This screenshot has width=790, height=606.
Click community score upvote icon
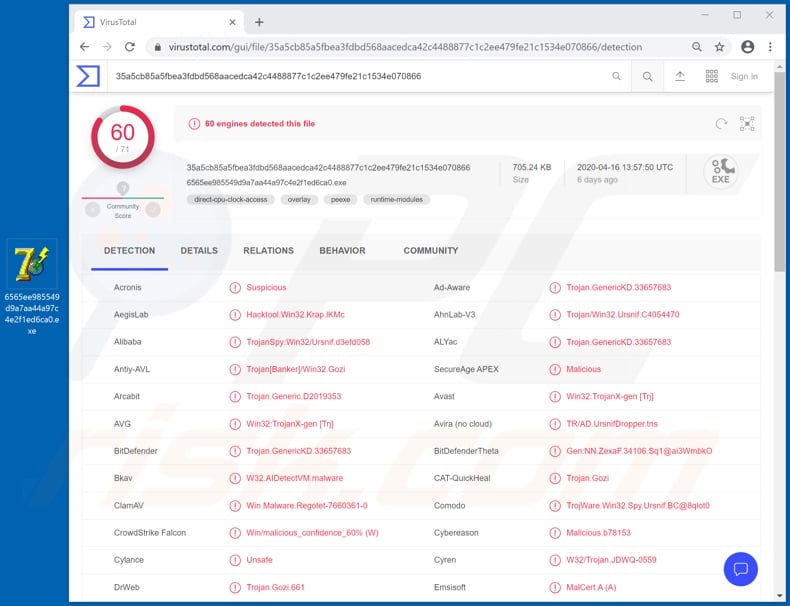point(153,210)
